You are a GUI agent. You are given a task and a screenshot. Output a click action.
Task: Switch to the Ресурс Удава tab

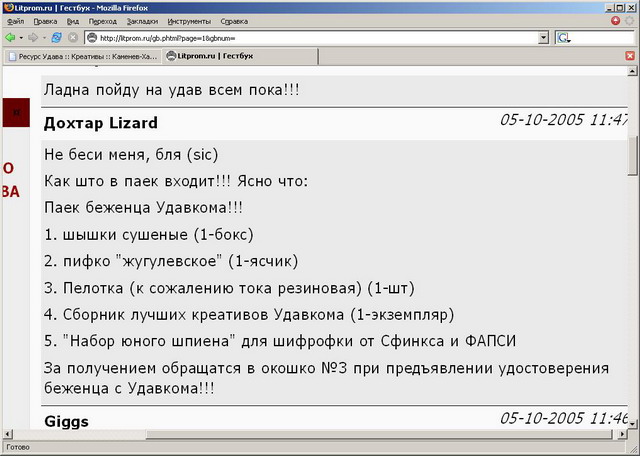[x=82, y=56]
